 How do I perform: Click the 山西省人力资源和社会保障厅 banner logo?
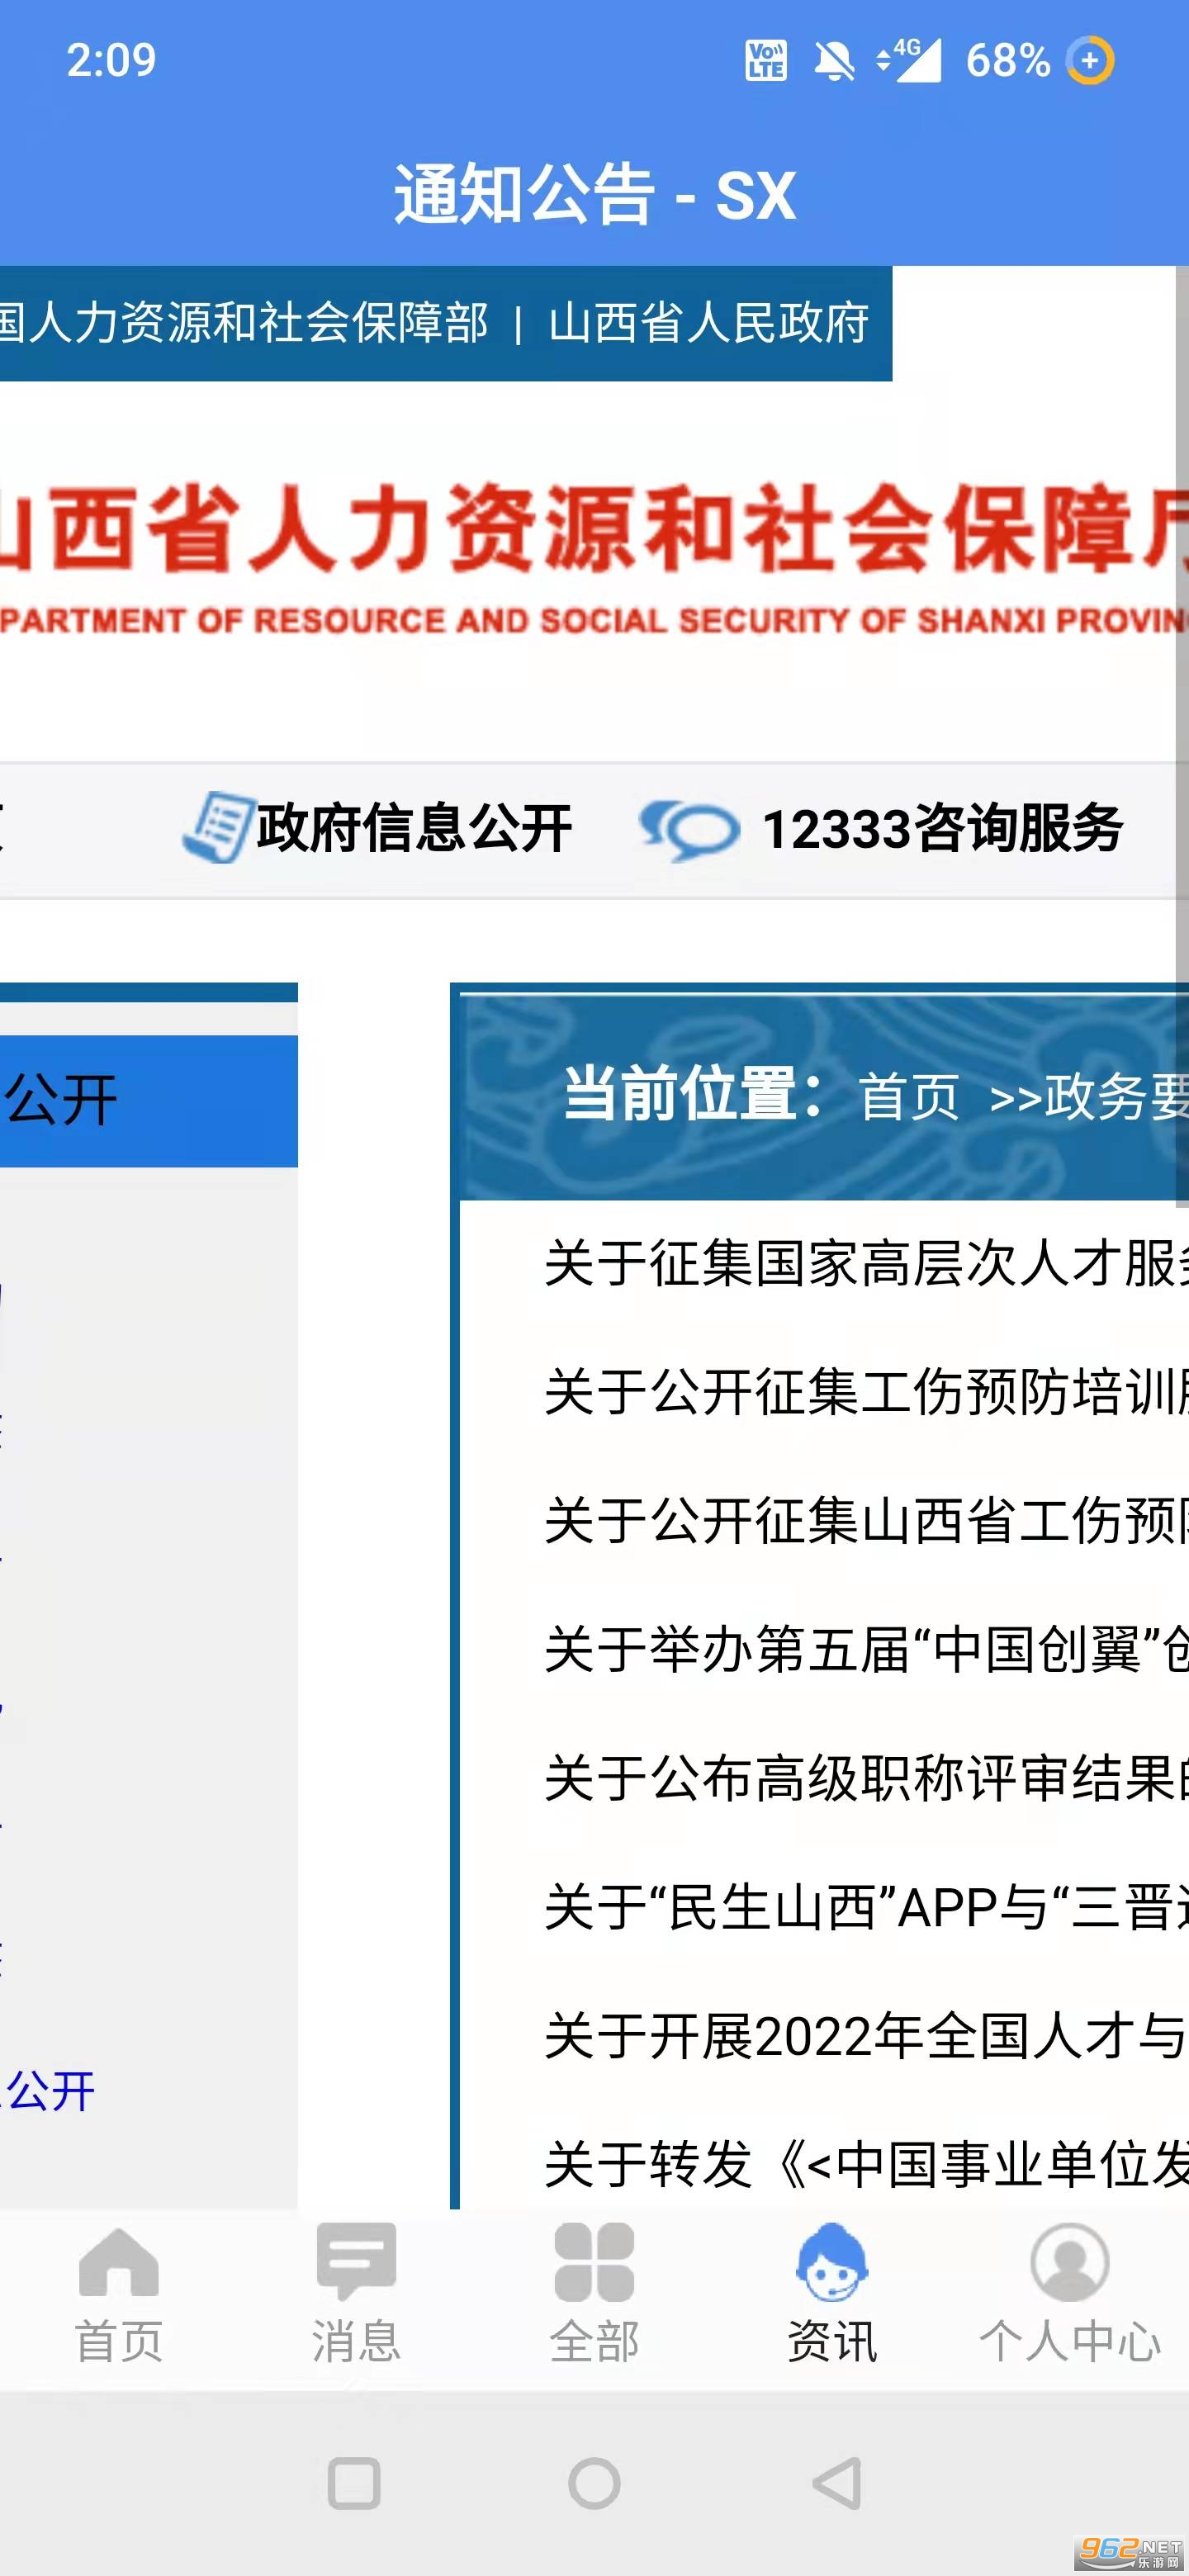click(x=594, y=558)
